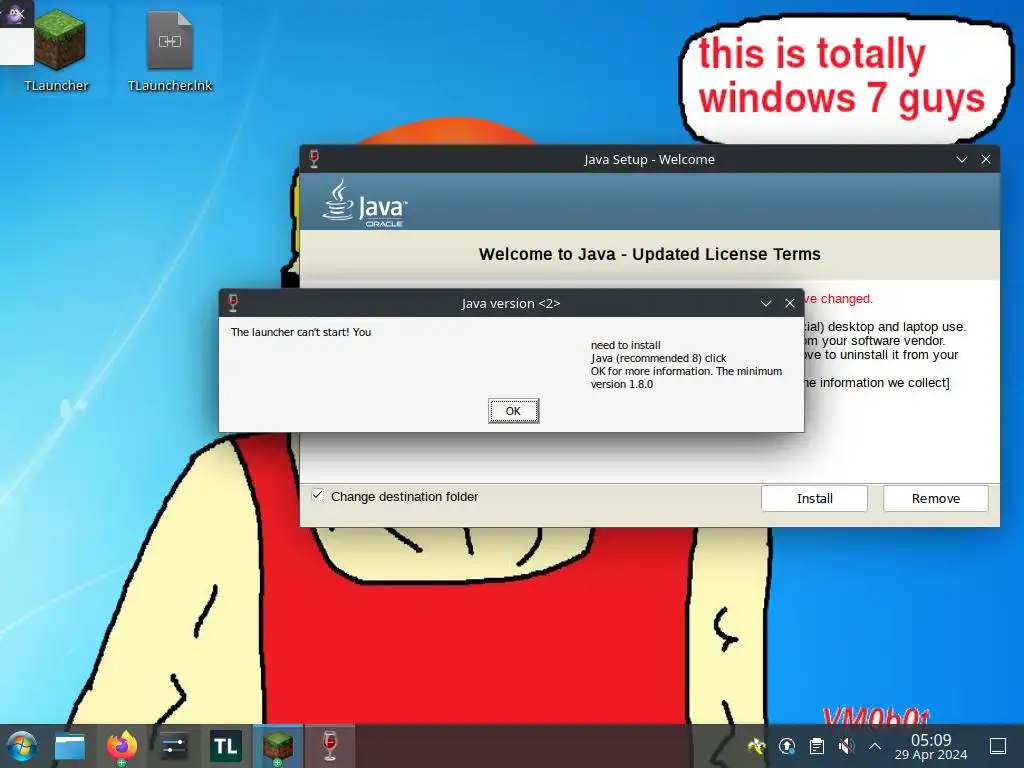
Task: Click the muted volume tray icon
Action: [846, 746]
